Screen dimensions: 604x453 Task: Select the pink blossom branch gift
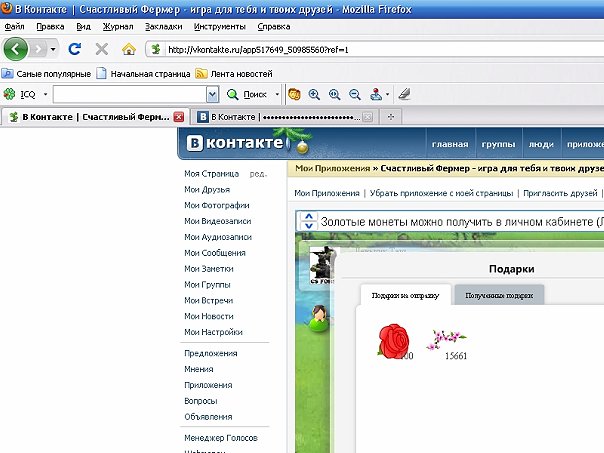click(x=446, y=339)
